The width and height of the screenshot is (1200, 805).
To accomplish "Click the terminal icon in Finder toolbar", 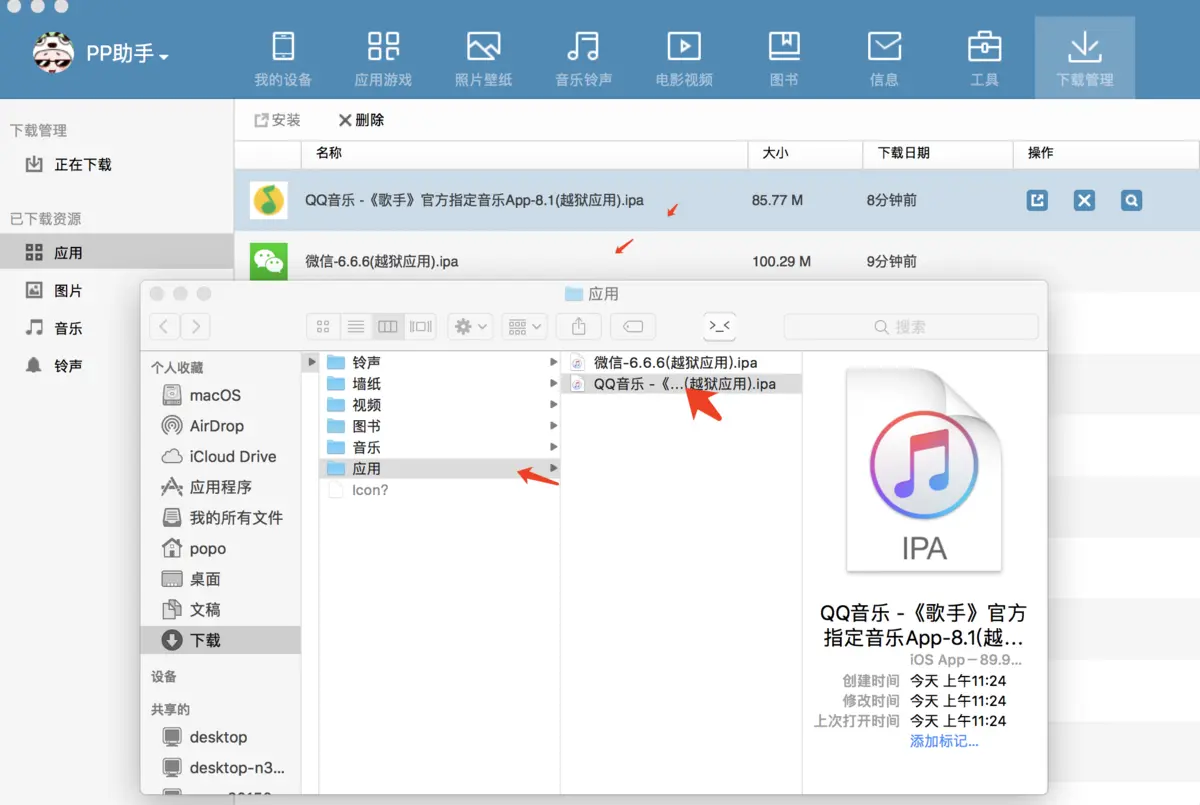I will coord(718,326).
